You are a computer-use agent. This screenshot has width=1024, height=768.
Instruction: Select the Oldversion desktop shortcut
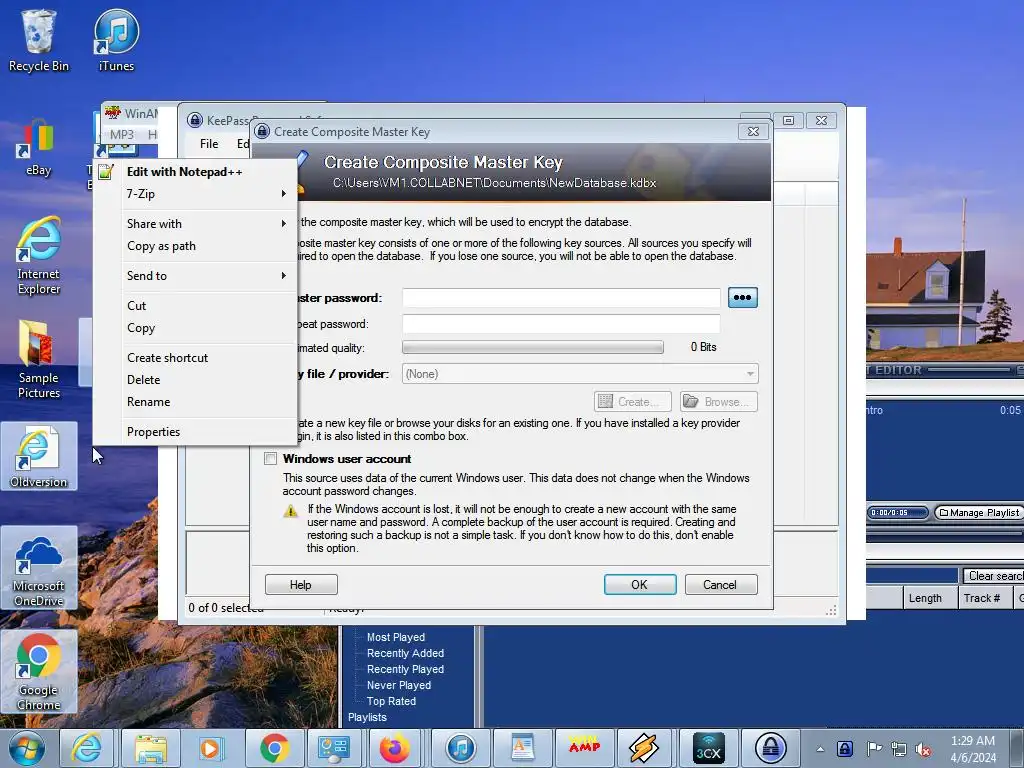tap(39, 456)
